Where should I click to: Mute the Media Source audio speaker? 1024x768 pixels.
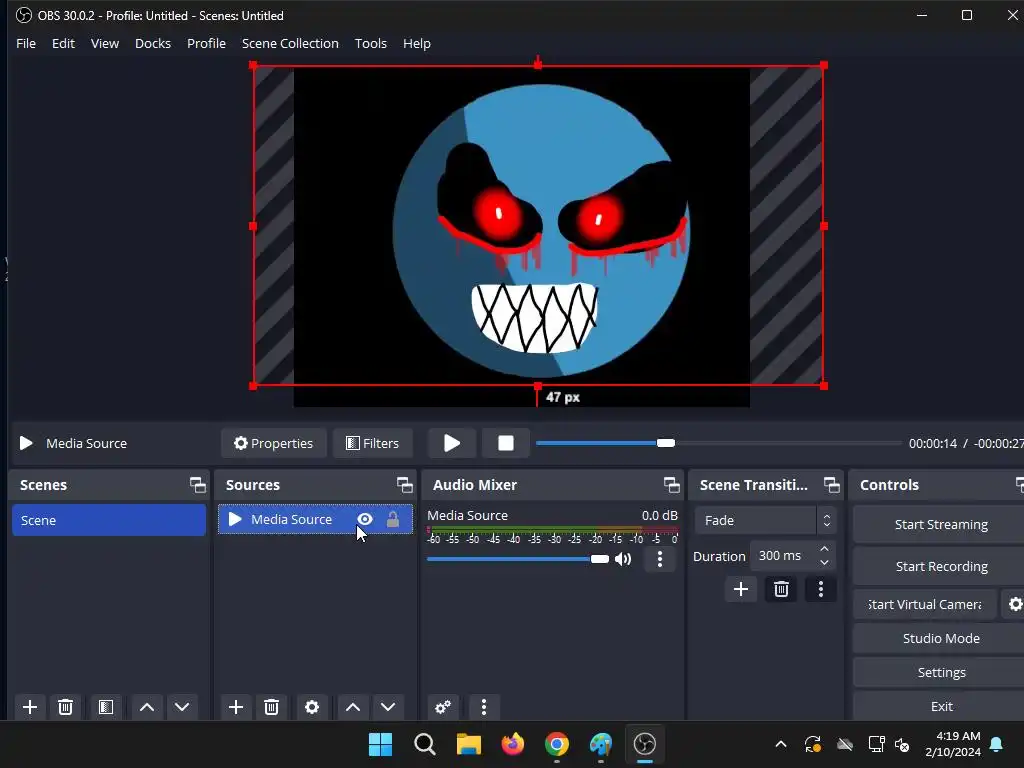click(x=623, y=559)
